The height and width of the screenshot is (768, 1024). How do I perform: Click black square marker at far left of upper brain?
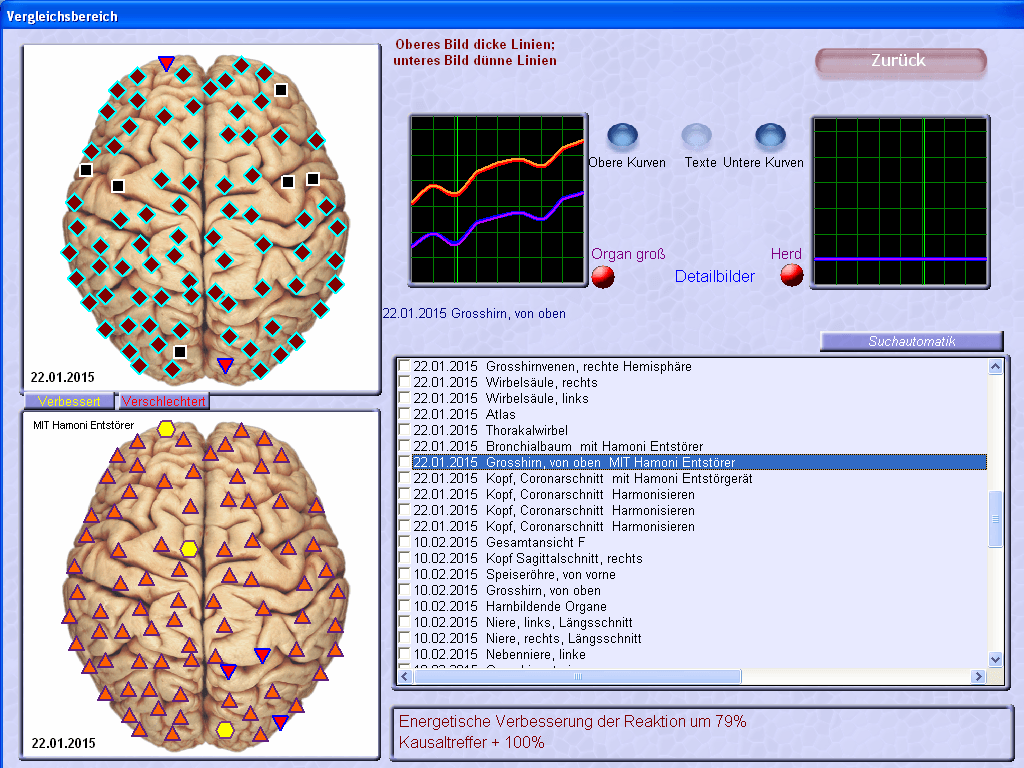[x=86, y=170]
